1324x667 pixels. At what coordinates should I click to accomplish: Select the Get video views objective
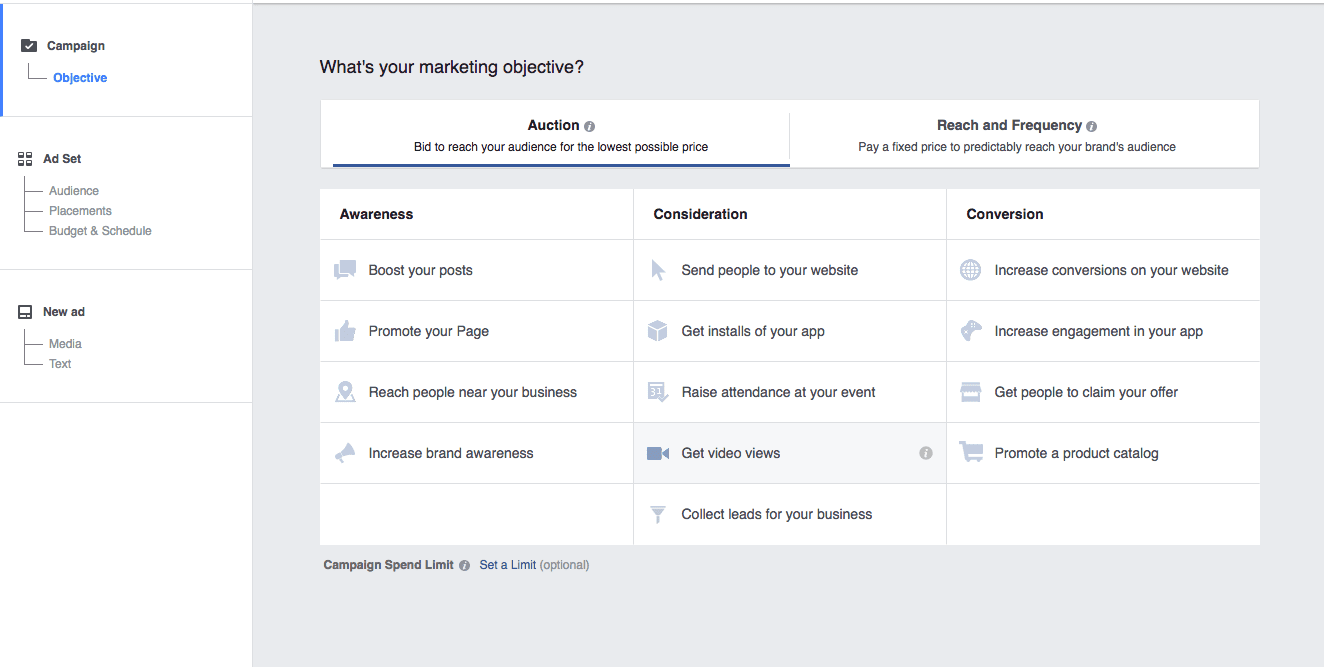pos(790,453)
